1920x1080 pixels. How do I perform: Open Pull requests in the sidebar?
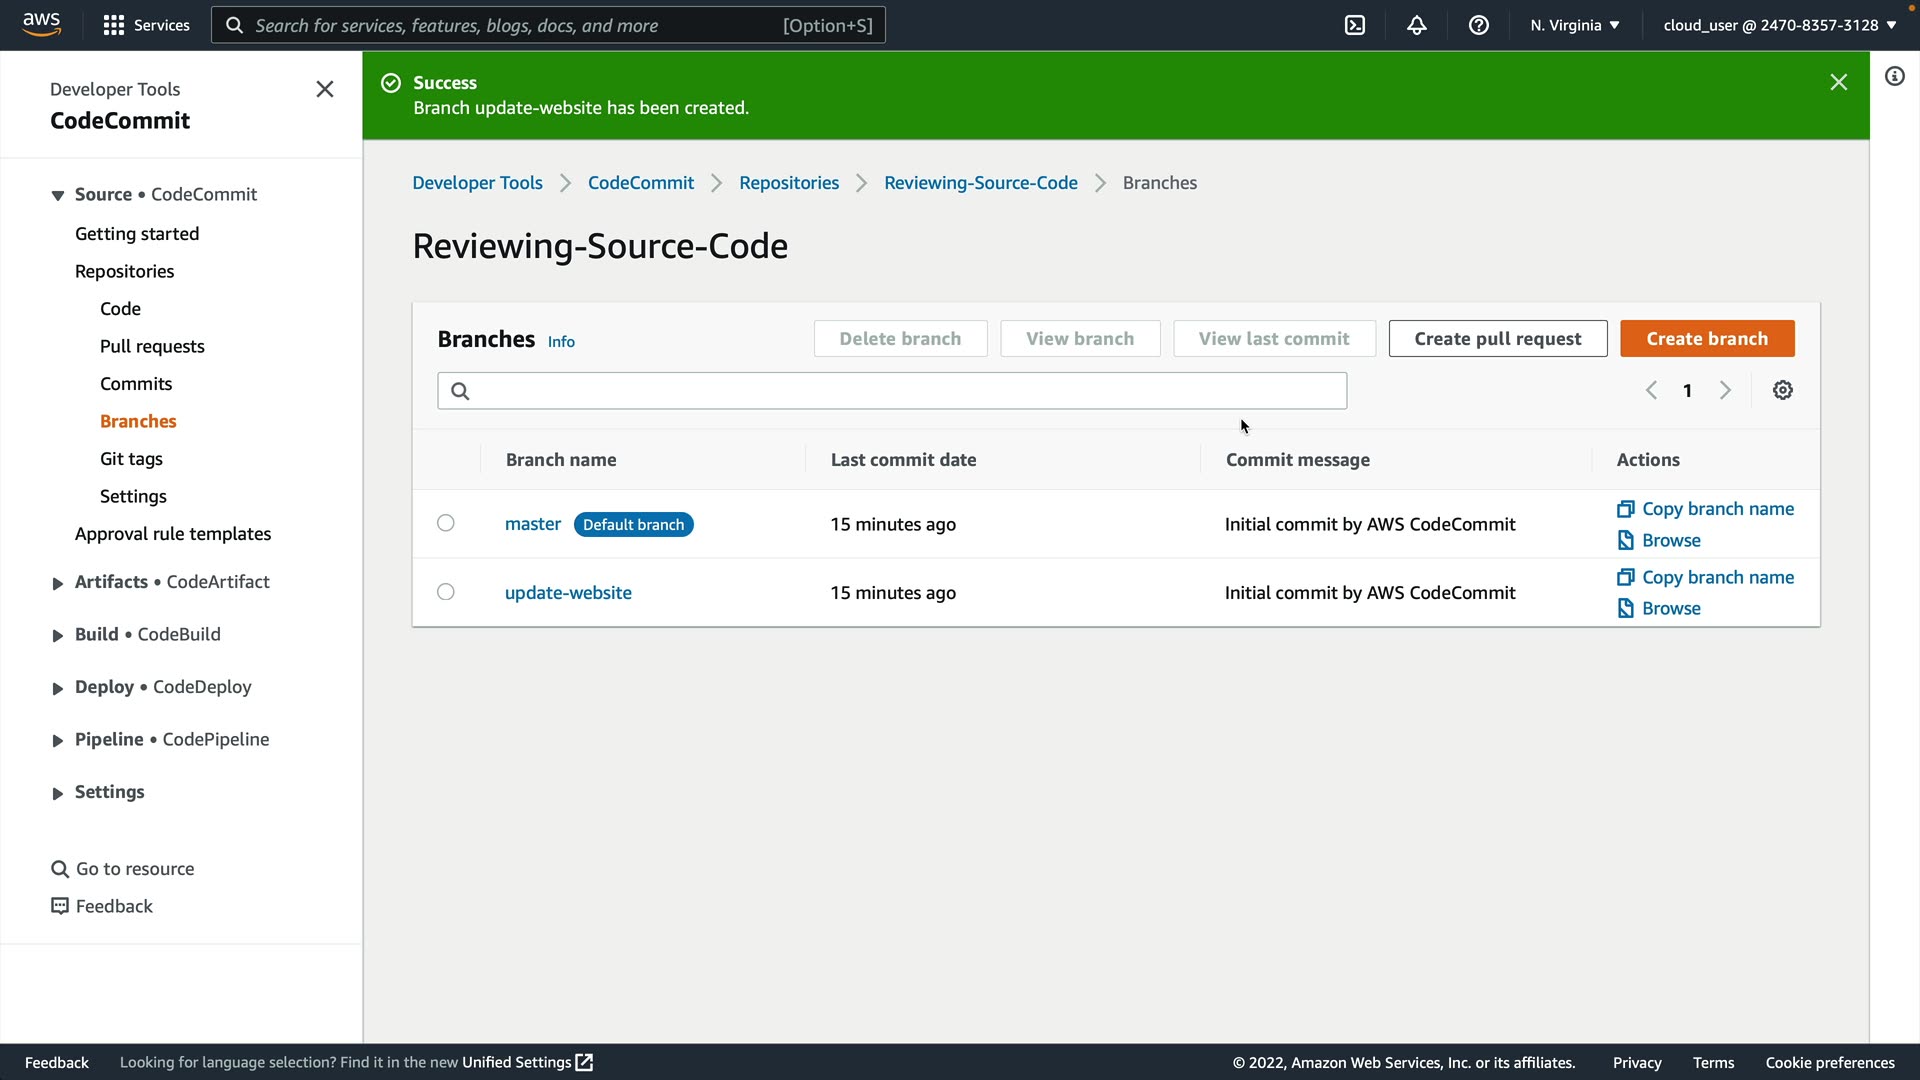click(152, 346)
